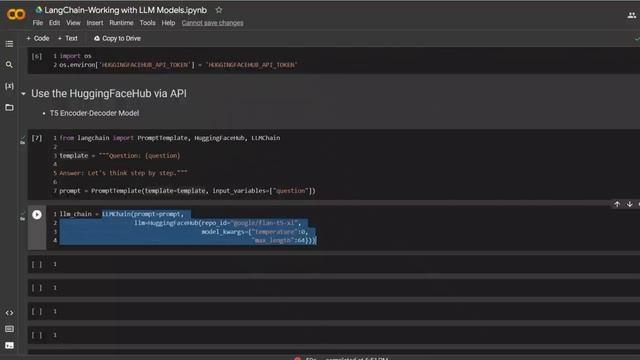Open the Runtime menu

click(121, 23)
